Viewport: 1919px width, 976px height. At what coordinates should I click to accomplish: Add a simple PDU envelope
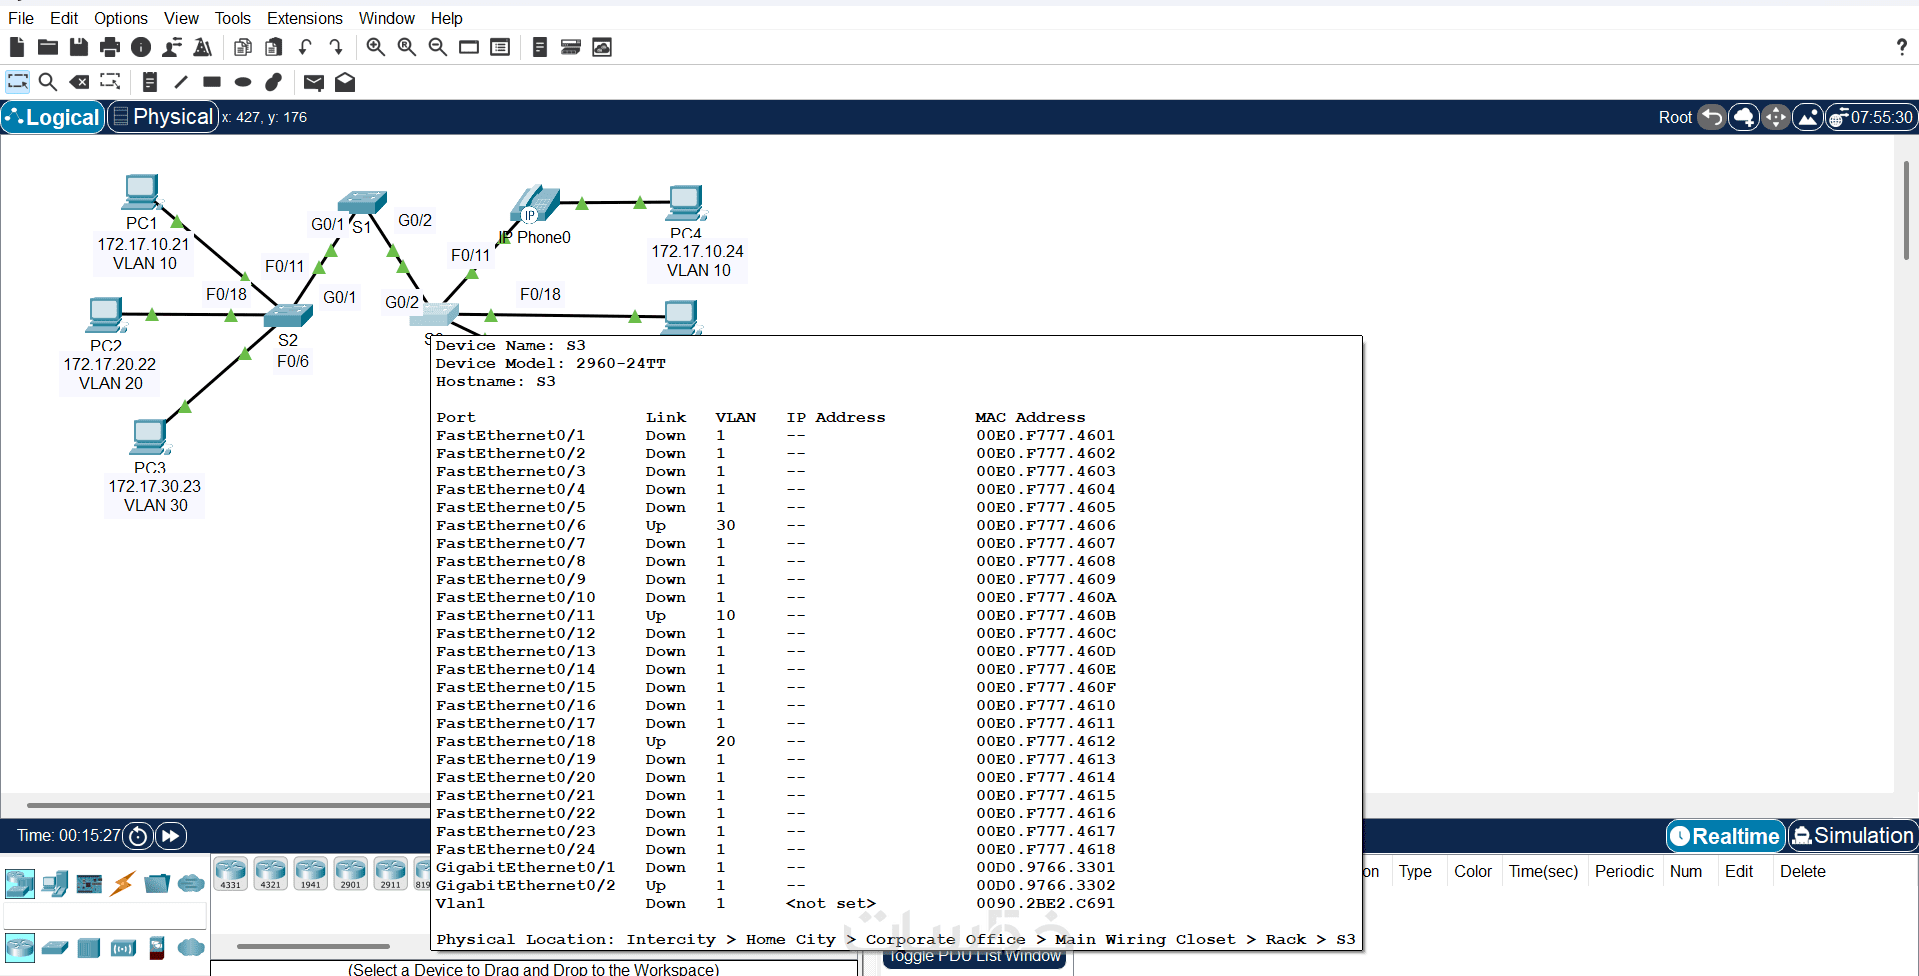pyautogui.click(x=314, y=82)
